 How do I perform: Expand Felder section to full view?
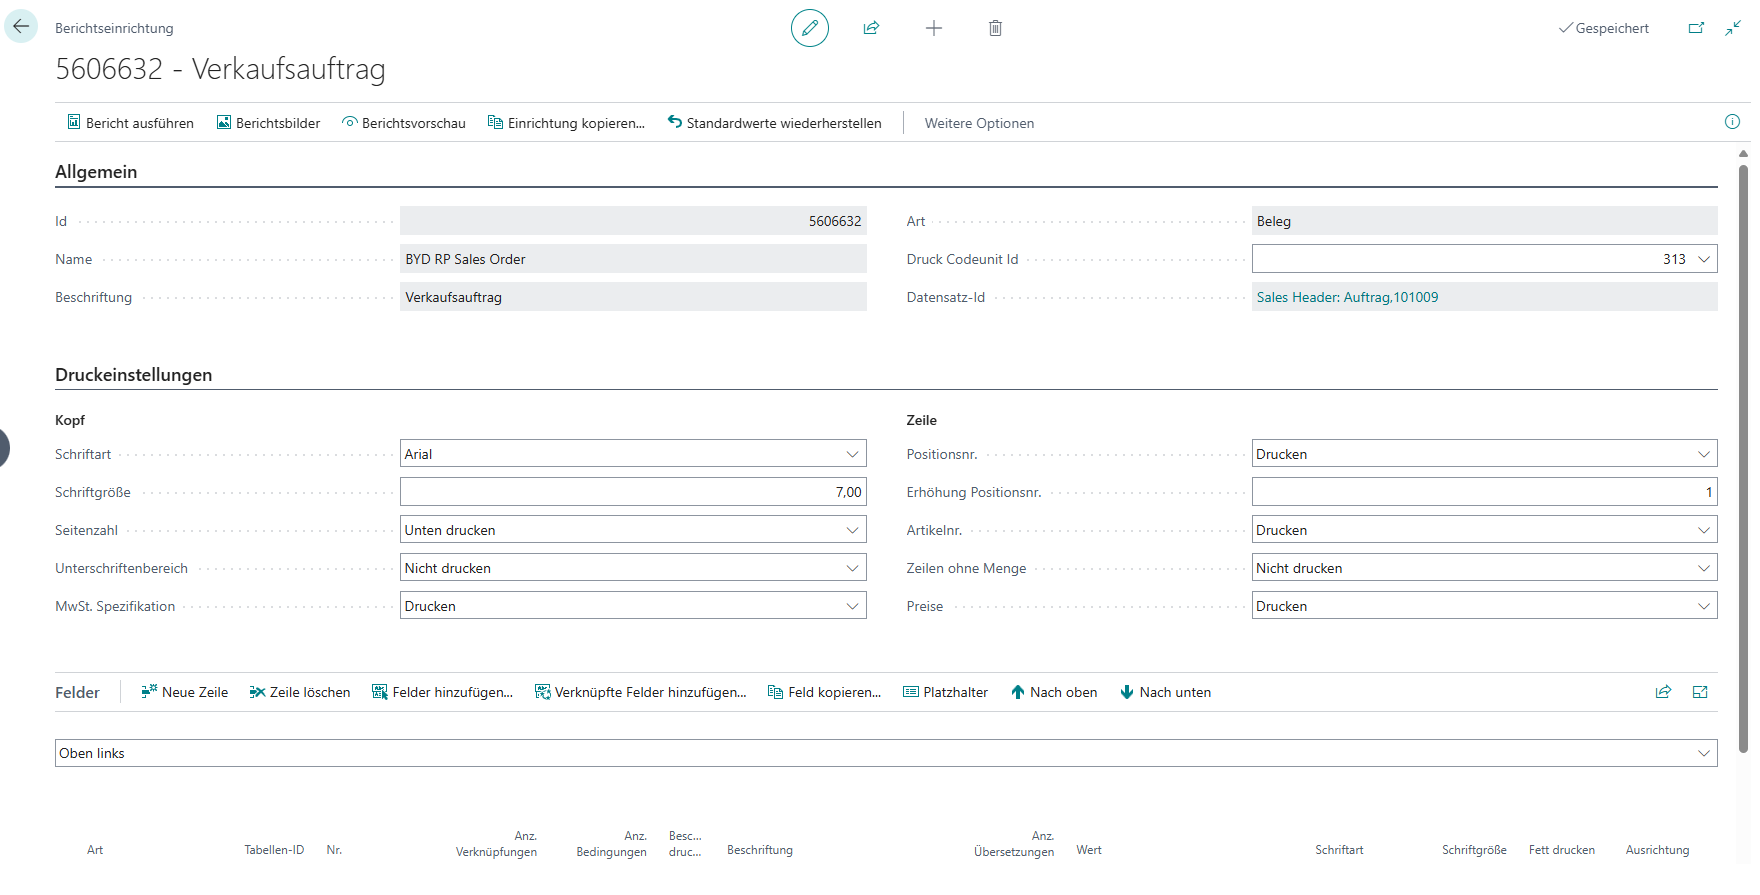click(1700, 692)
